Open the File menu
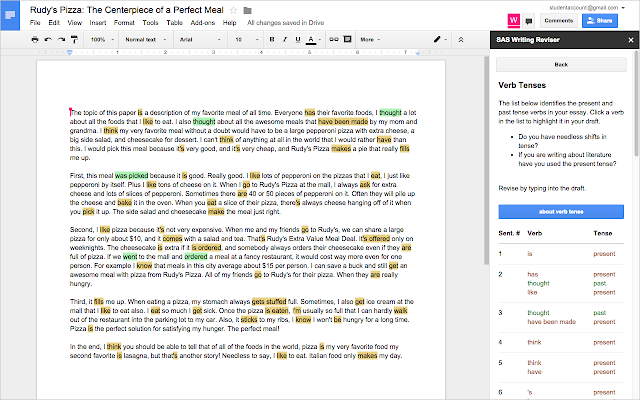 point(35,23)
